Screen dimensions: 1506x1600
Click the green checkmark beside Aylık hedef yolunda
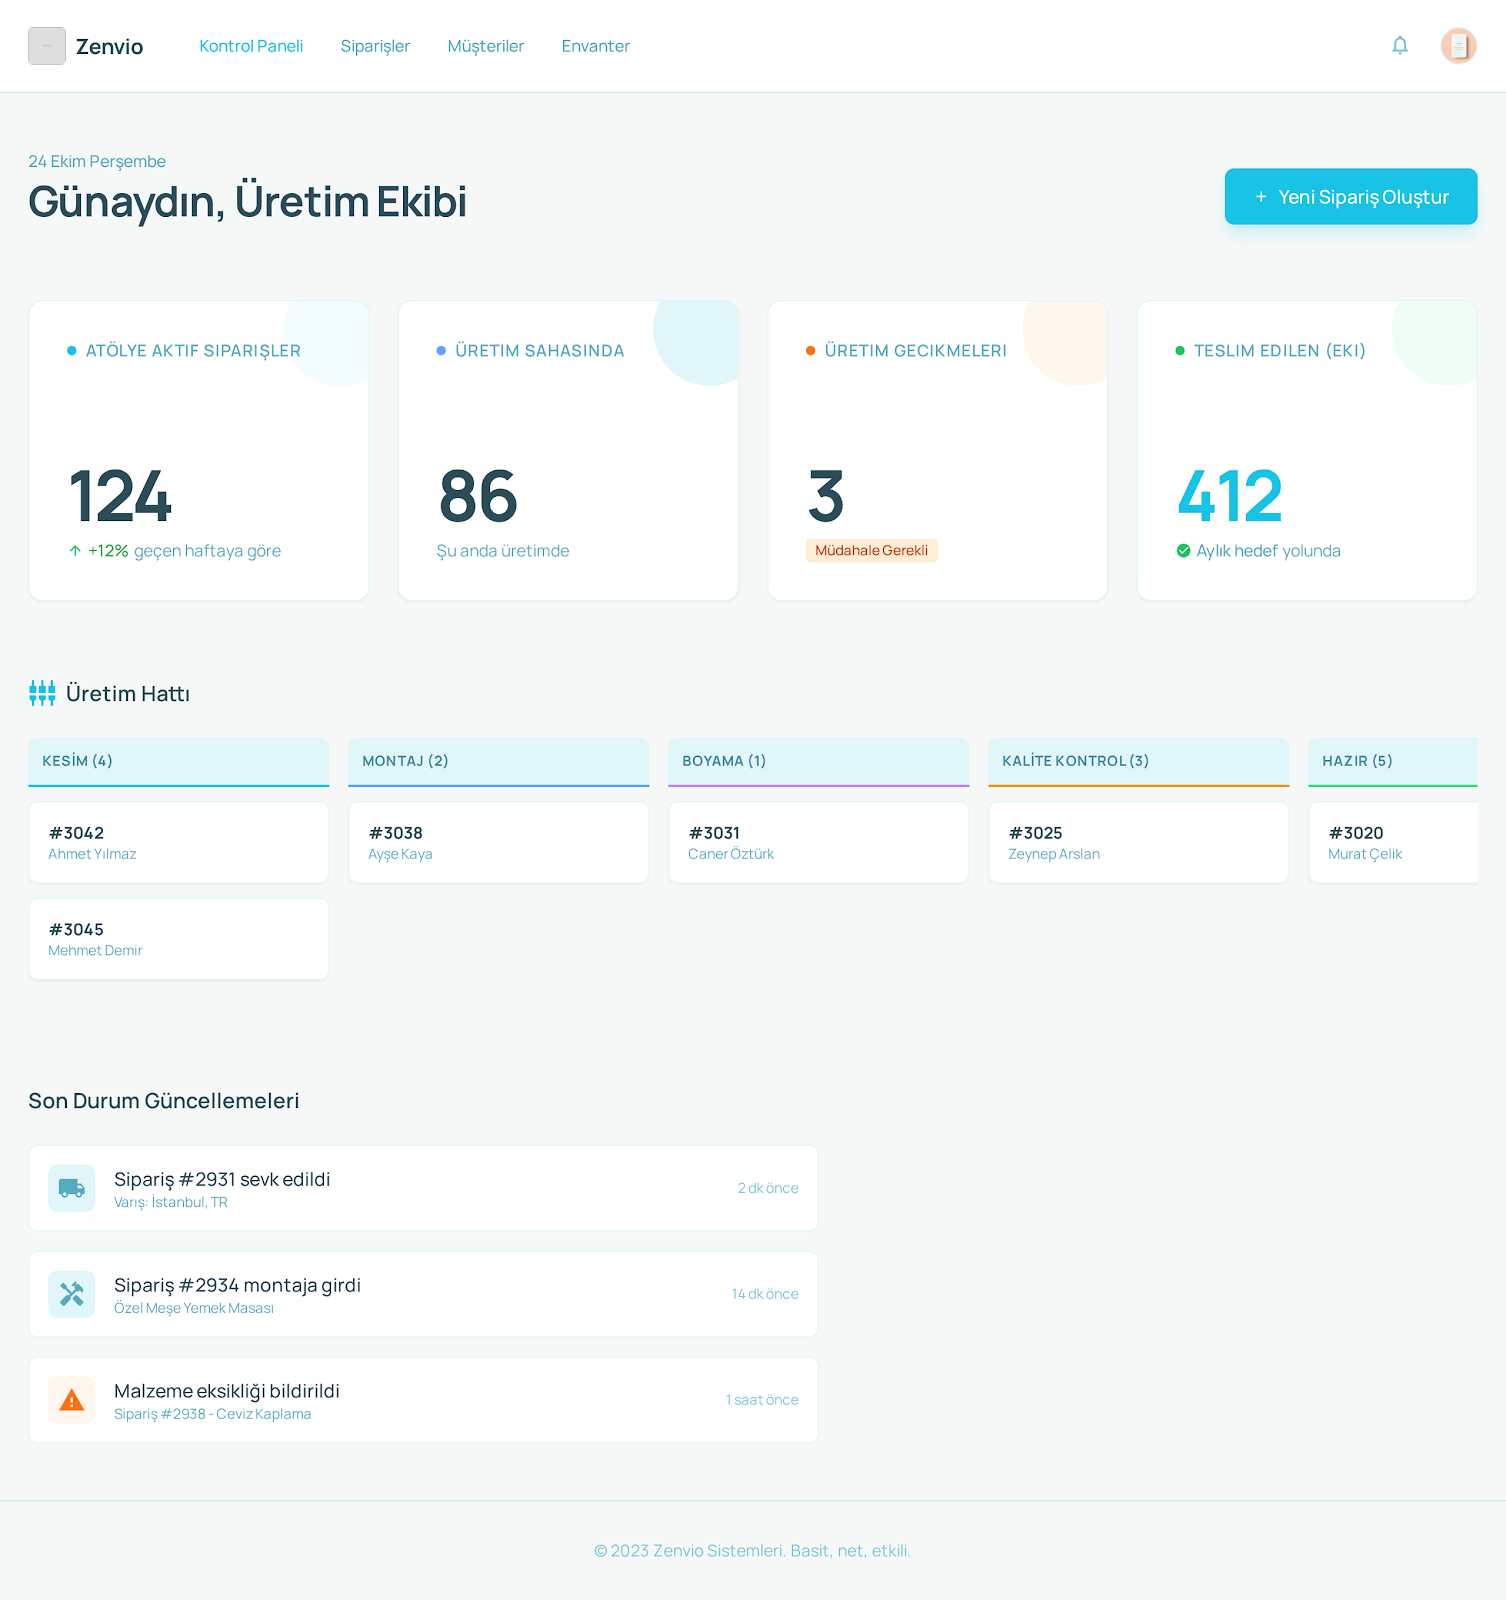click(1183, 551)
